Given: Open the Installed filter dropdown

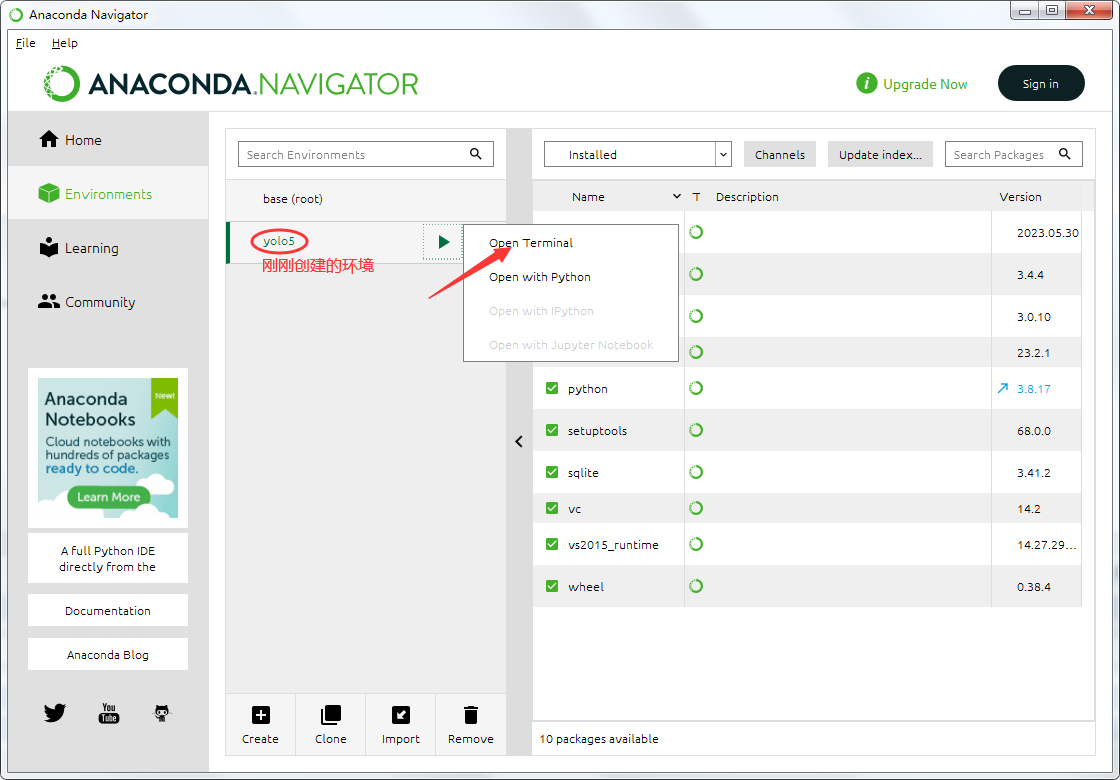Looking at the screenshot, I should (638, 154).
